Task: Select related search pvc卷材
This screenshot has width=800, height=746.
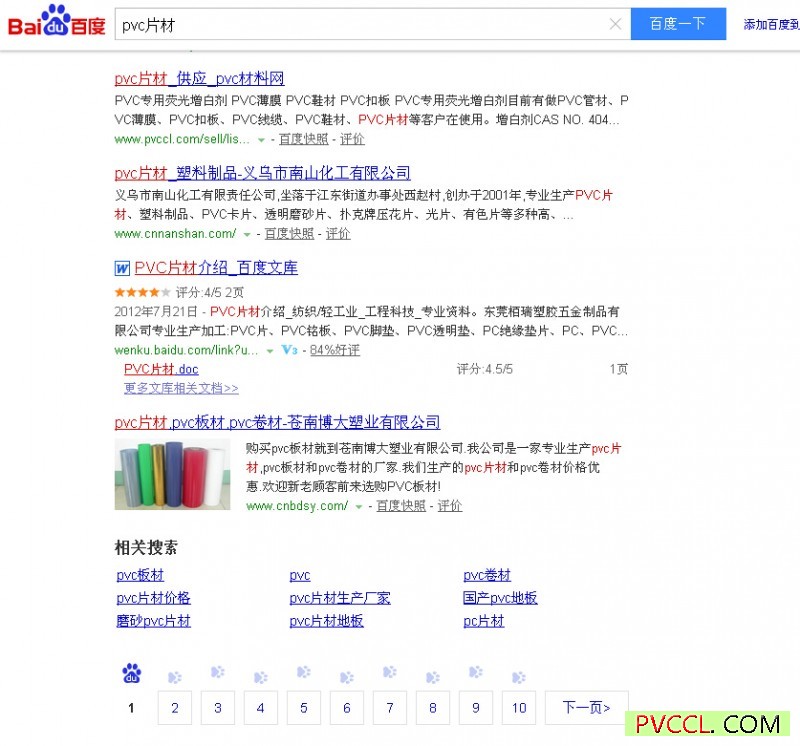Action: click(487, 576)
